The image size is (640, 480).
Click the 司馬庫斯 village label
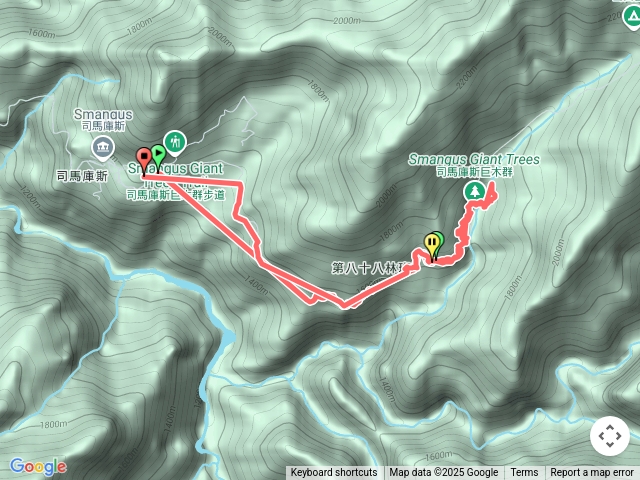82,176
